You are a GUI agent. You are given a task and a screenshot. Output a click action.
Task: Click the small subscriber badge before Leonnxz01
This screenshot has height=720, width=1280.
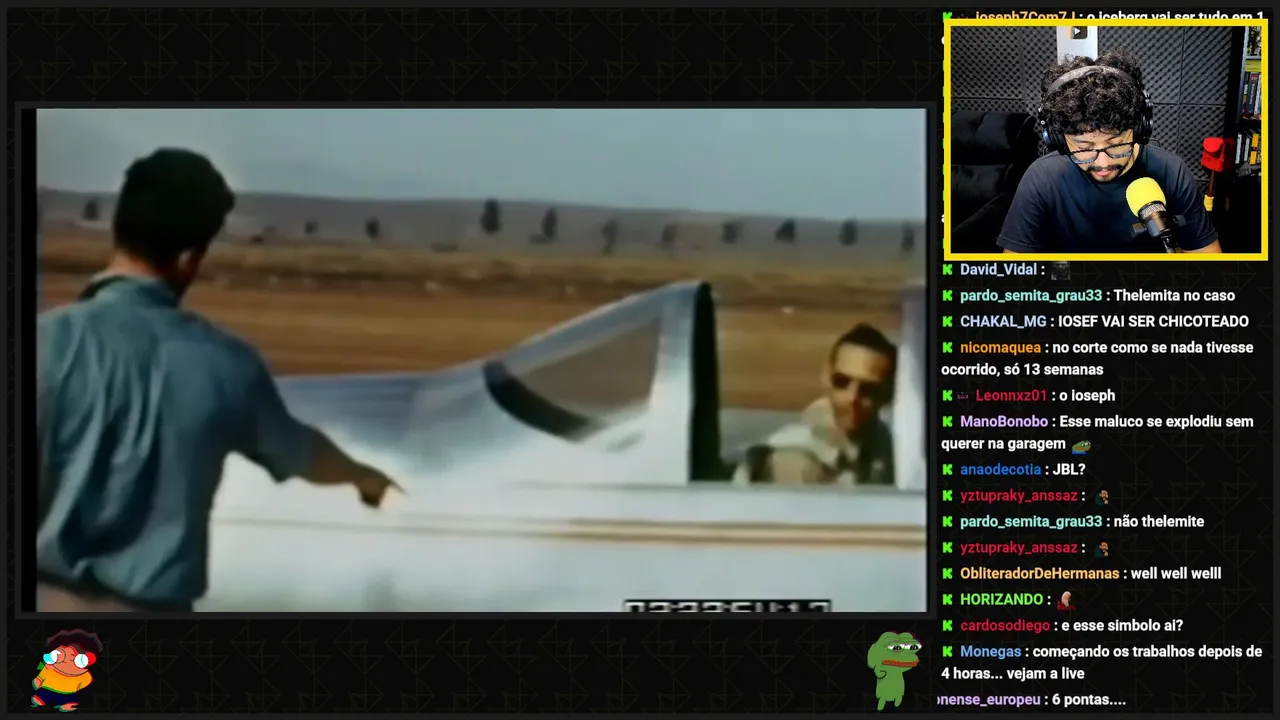pos(964,396)
